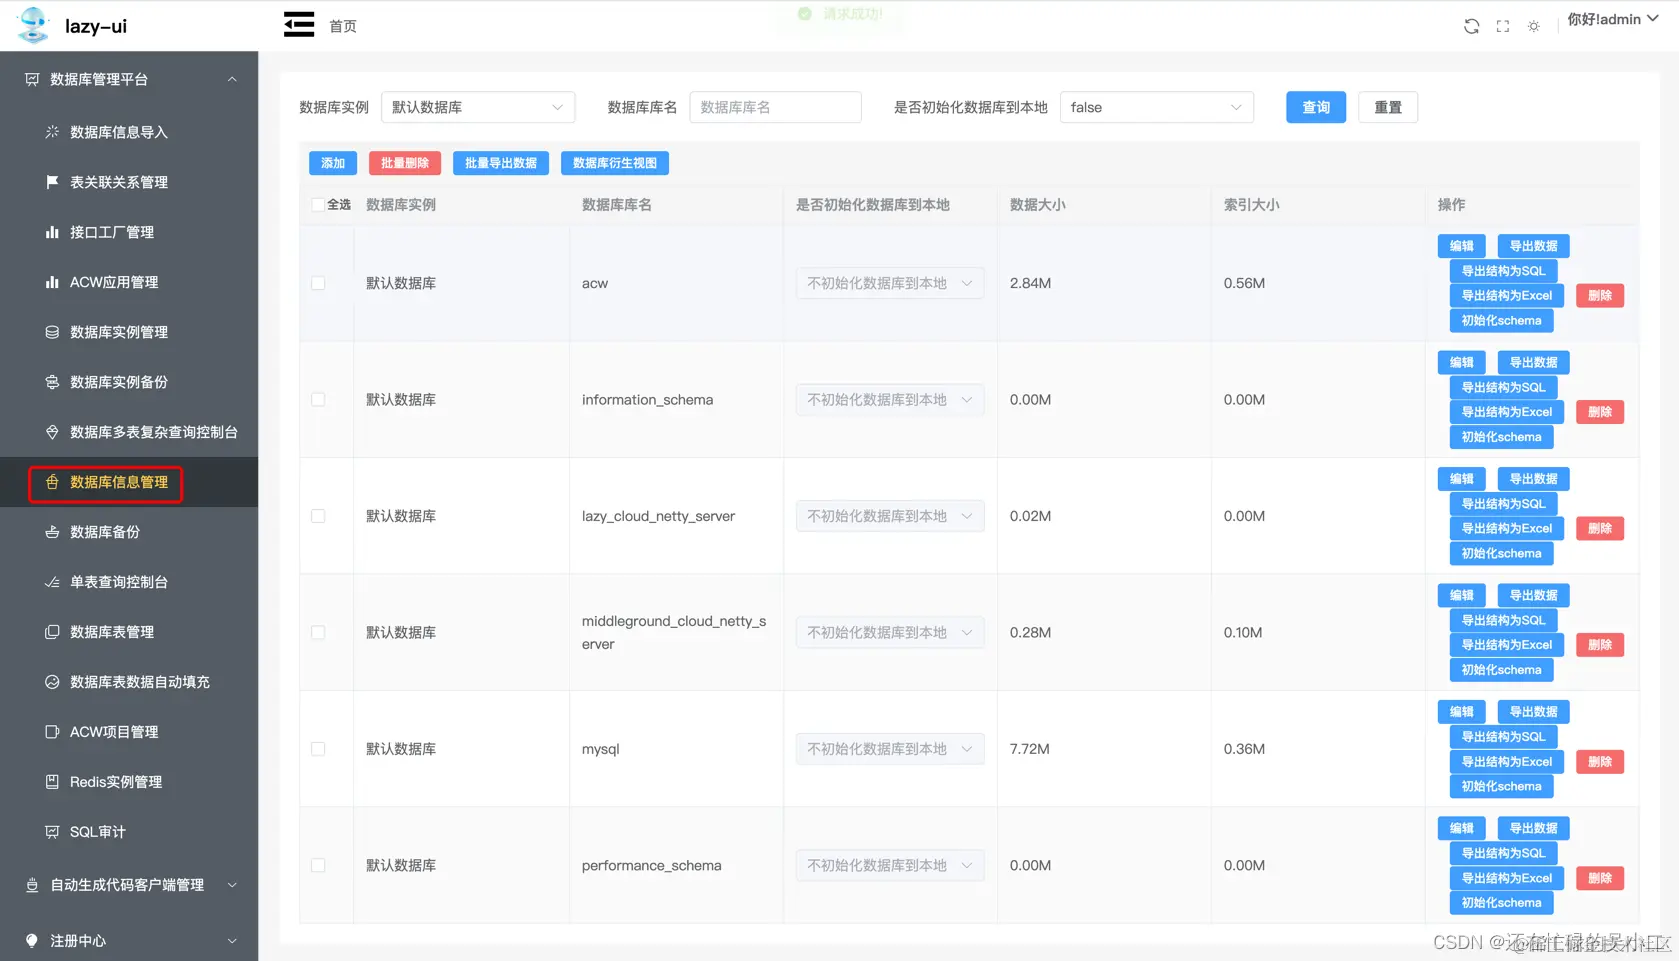The width and height of the screenshot is (1679, 961).
Task: Click the red 批量删除 button
Action: pyautogui.click(x=405, y=163)
